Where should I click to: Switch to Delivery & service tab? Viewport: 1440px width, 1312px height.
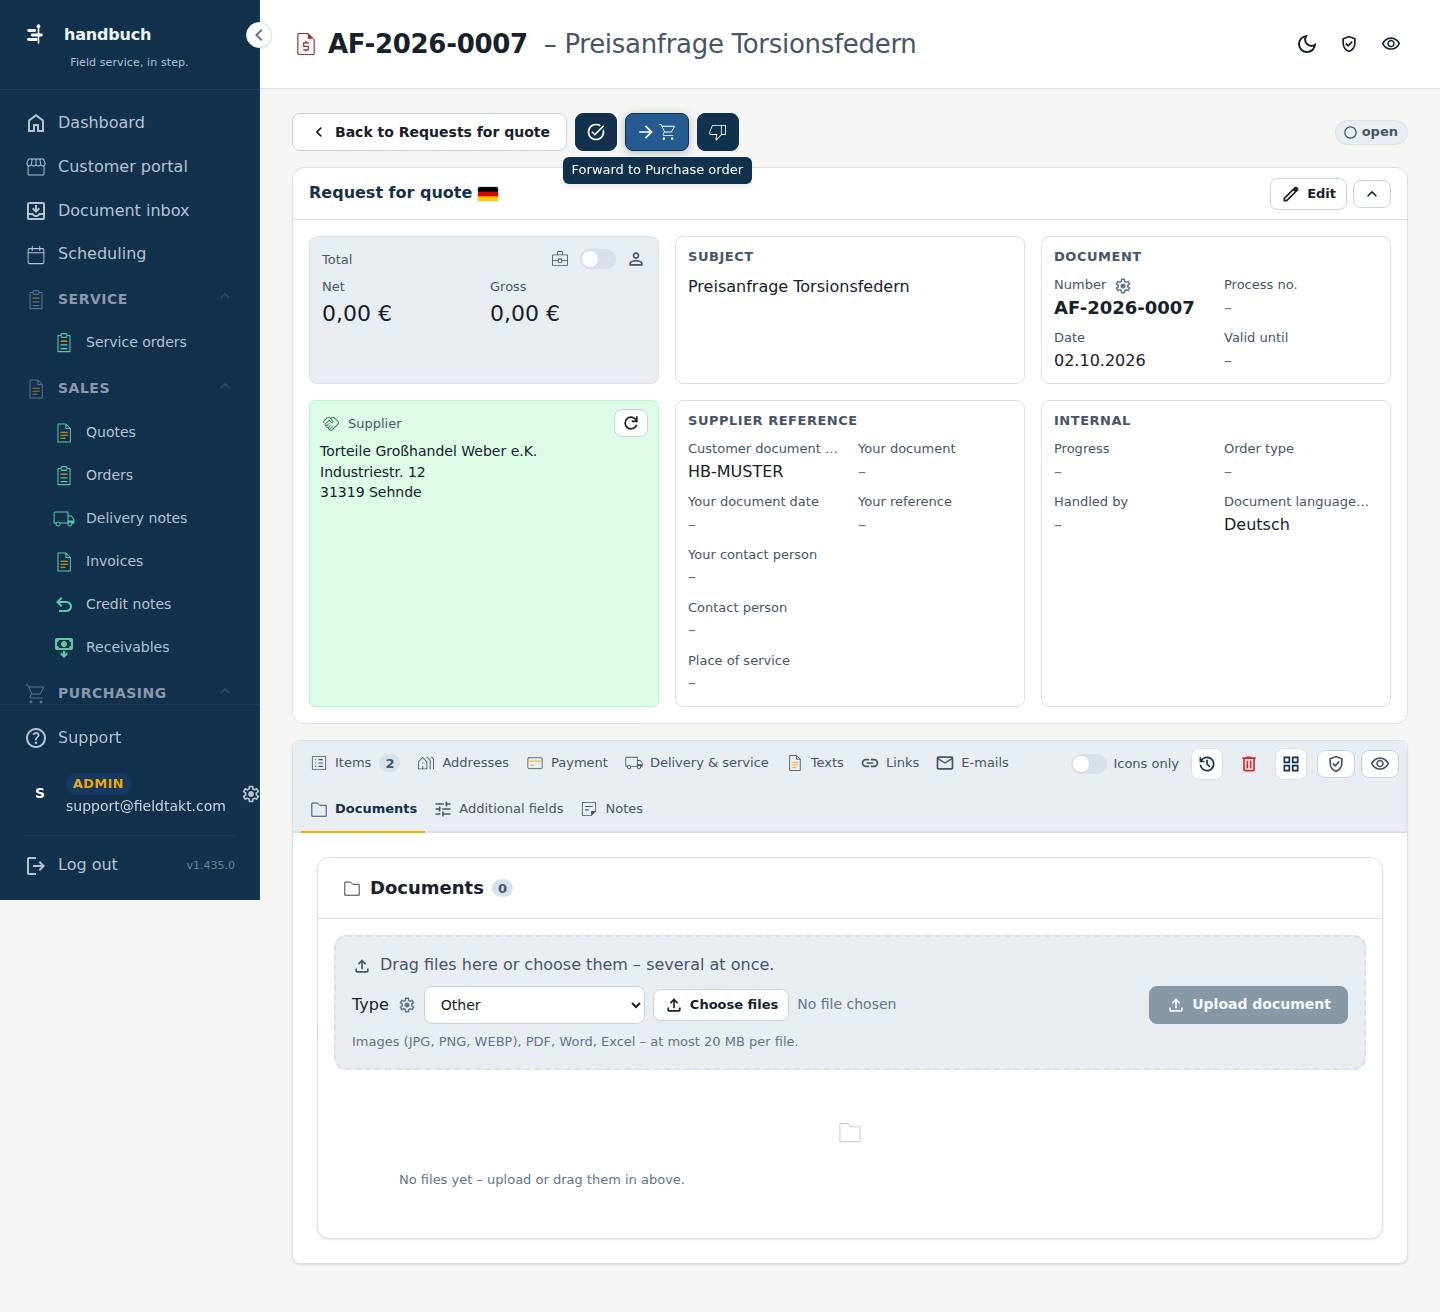point(697,763)
